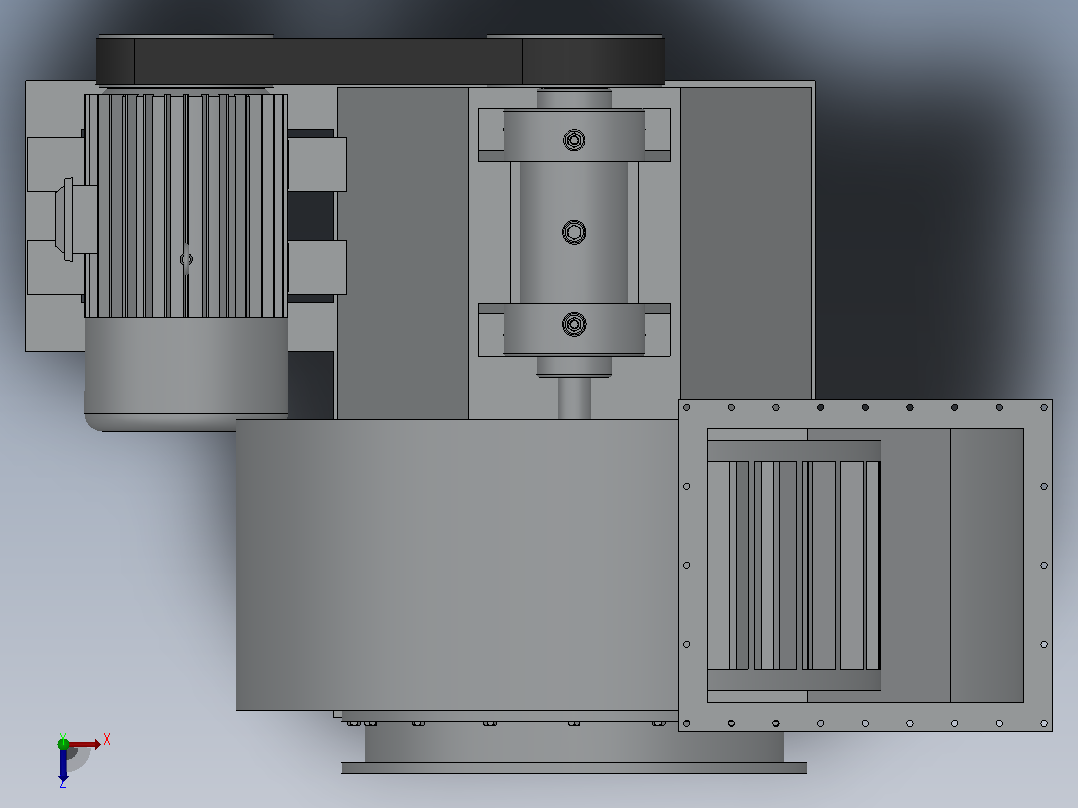Click the green Y axis dot of triad
This screenshot has width=1078, height=808.
pos(63,743)
